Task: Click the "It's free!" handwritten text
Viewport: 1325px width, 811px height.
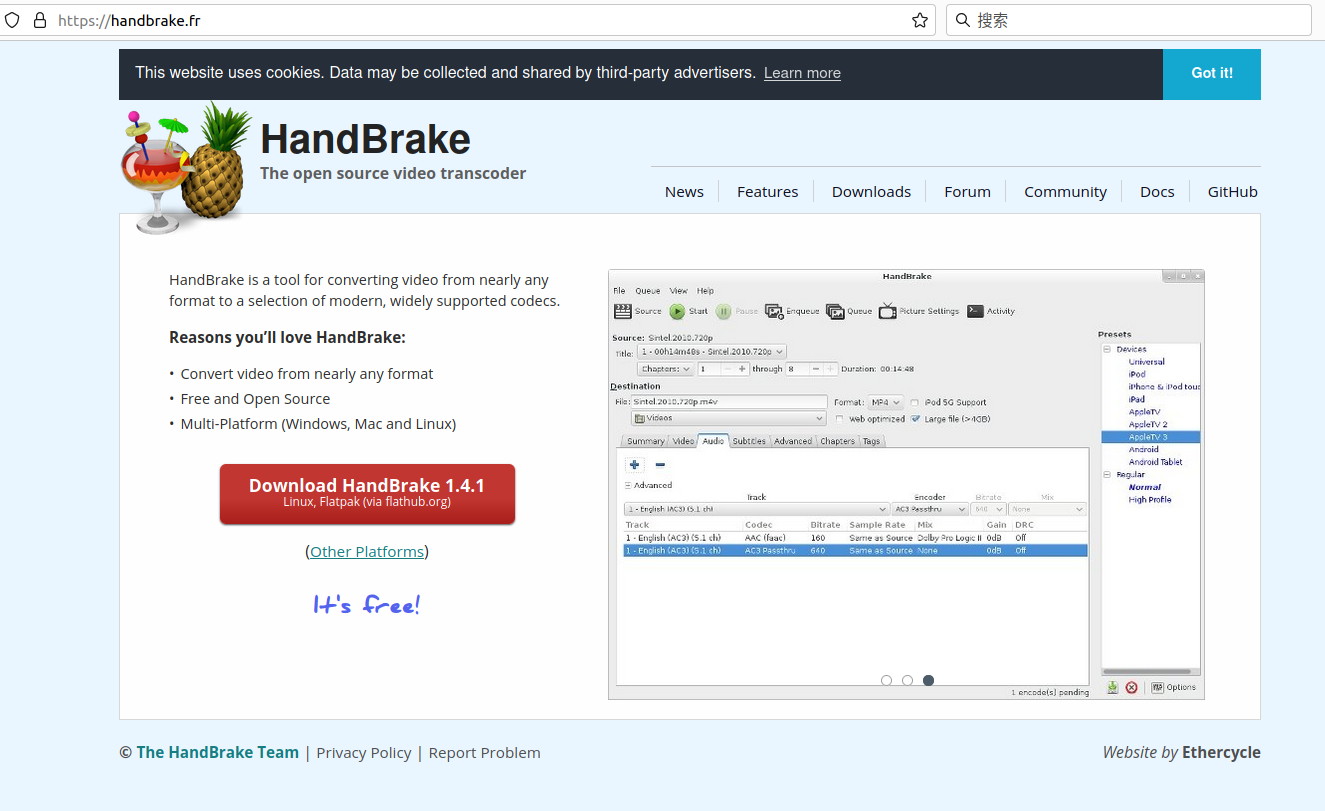Action: (367, 605)
